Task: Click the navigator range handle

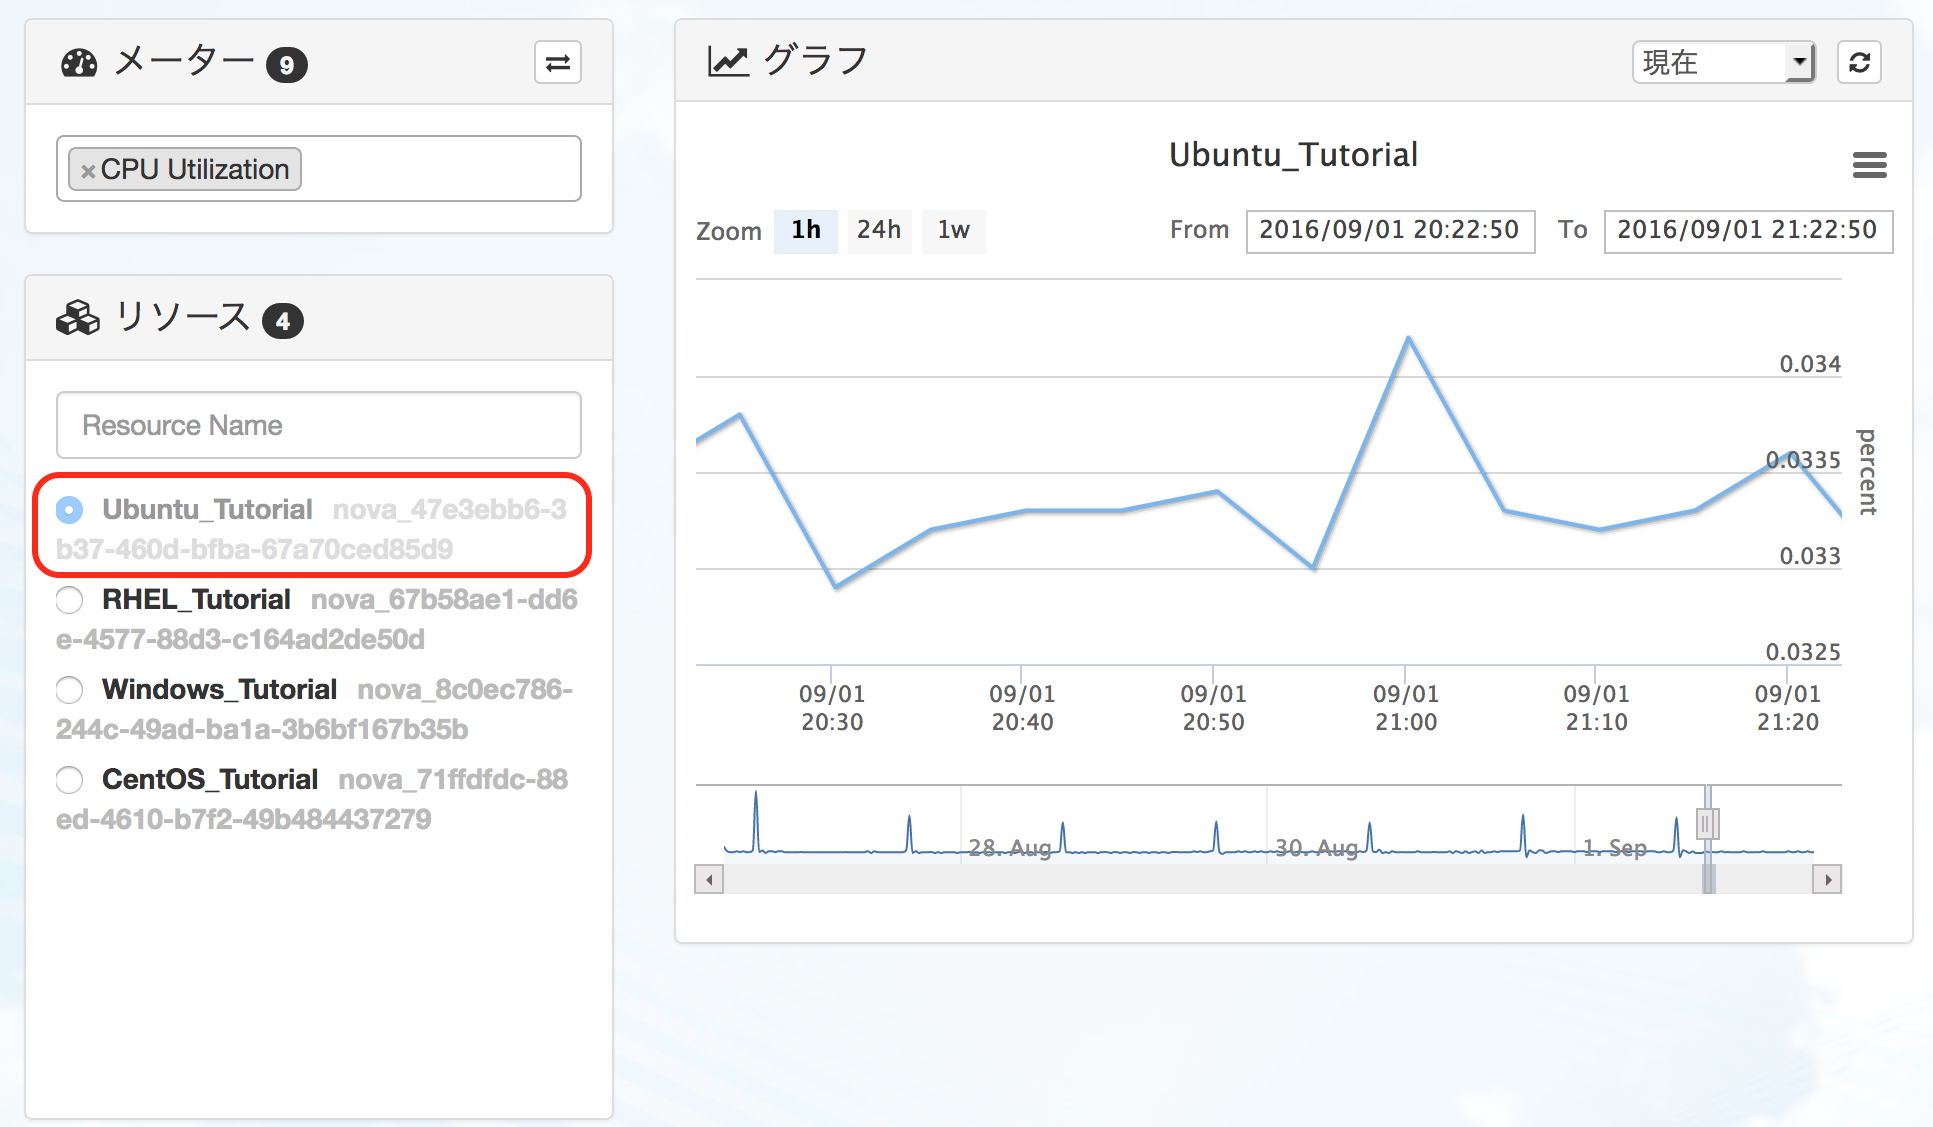Action: [x=1708, y=824]
